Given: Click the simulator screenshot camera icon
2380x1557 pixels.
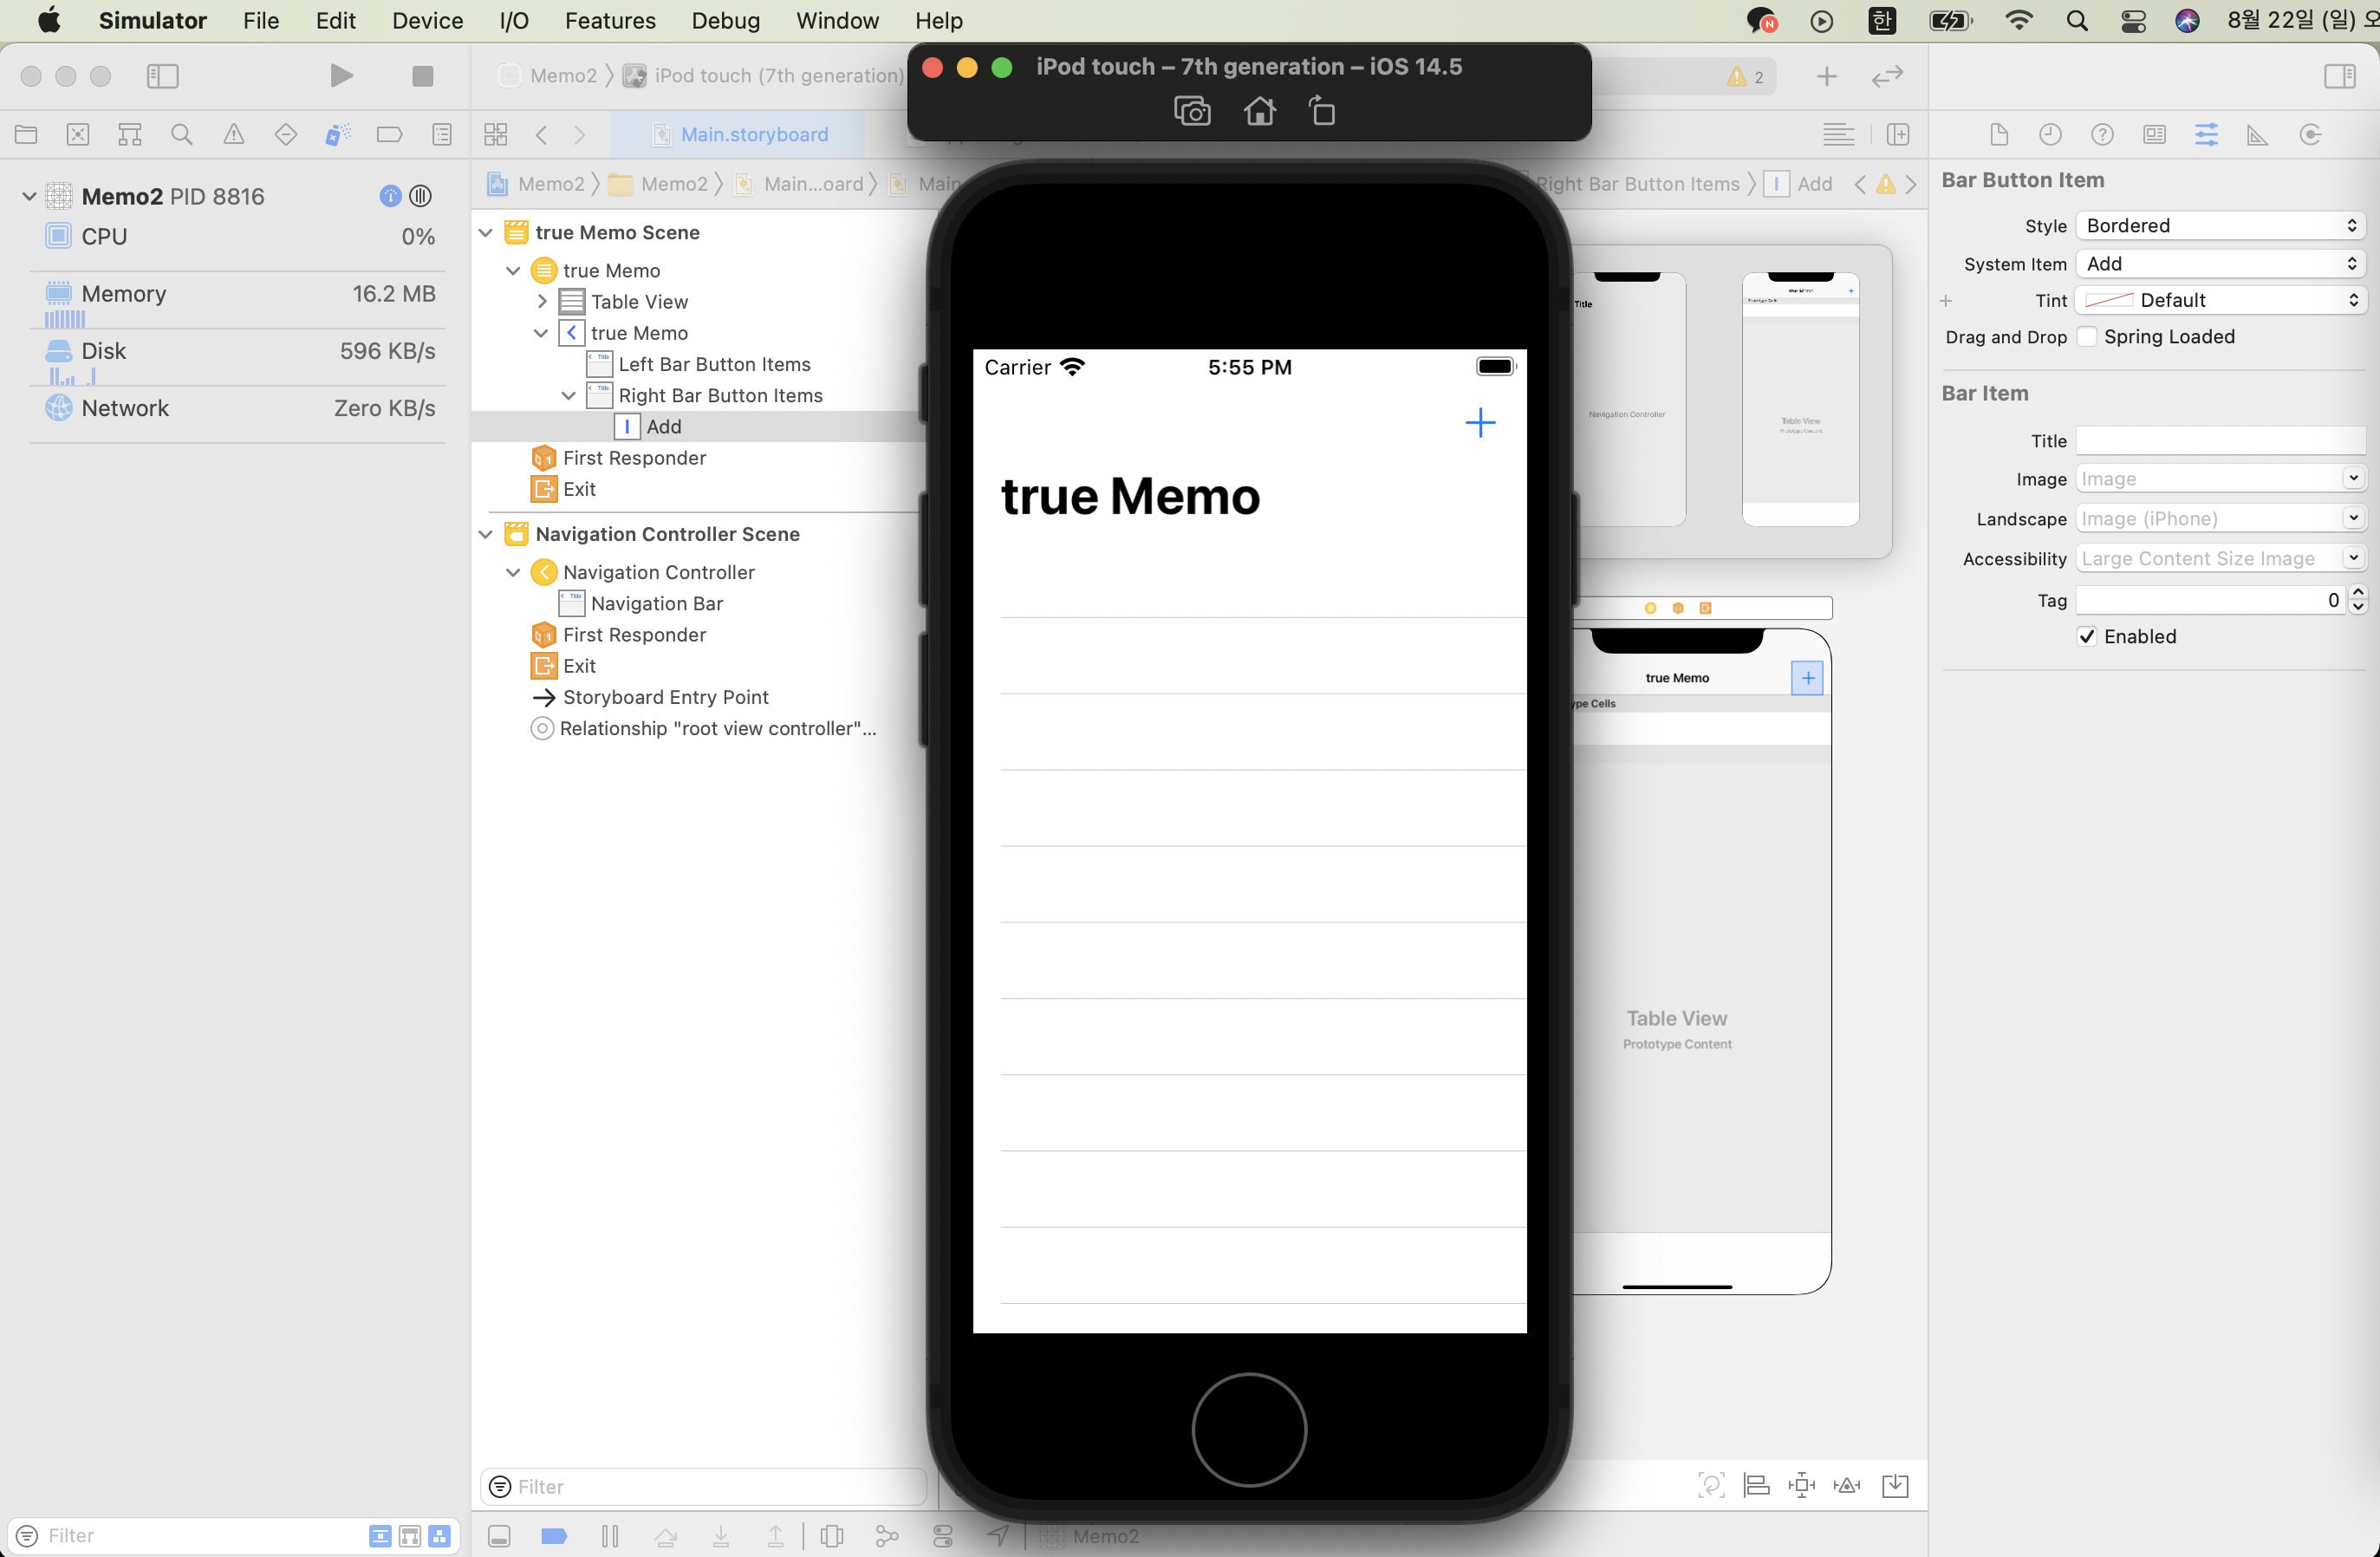Looking at the screenshot, I should pyautogui.click(x=1191, y=111).
